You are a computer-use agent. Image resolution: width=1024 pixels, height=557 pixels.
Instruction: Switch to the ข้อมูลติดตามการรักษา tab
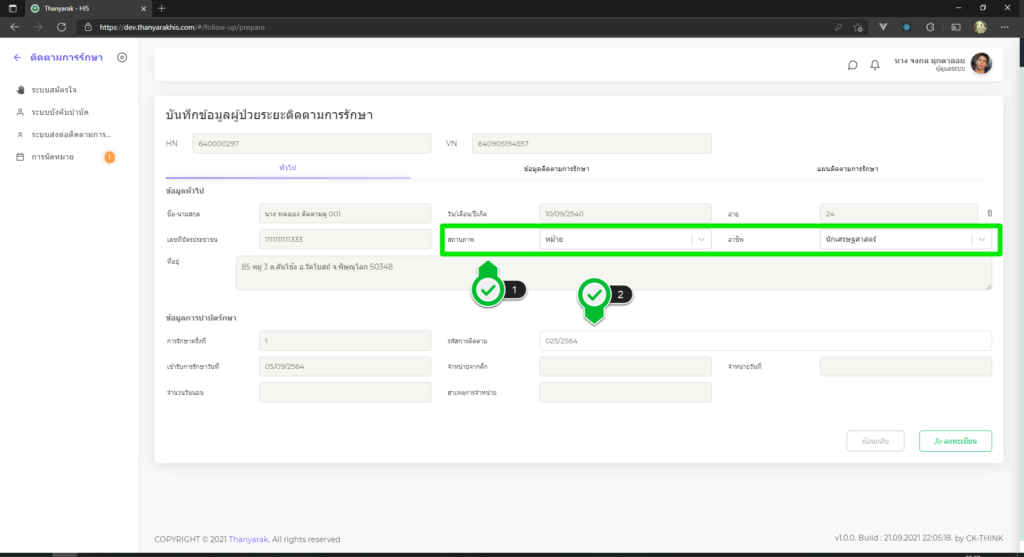[x=556, y=169]
